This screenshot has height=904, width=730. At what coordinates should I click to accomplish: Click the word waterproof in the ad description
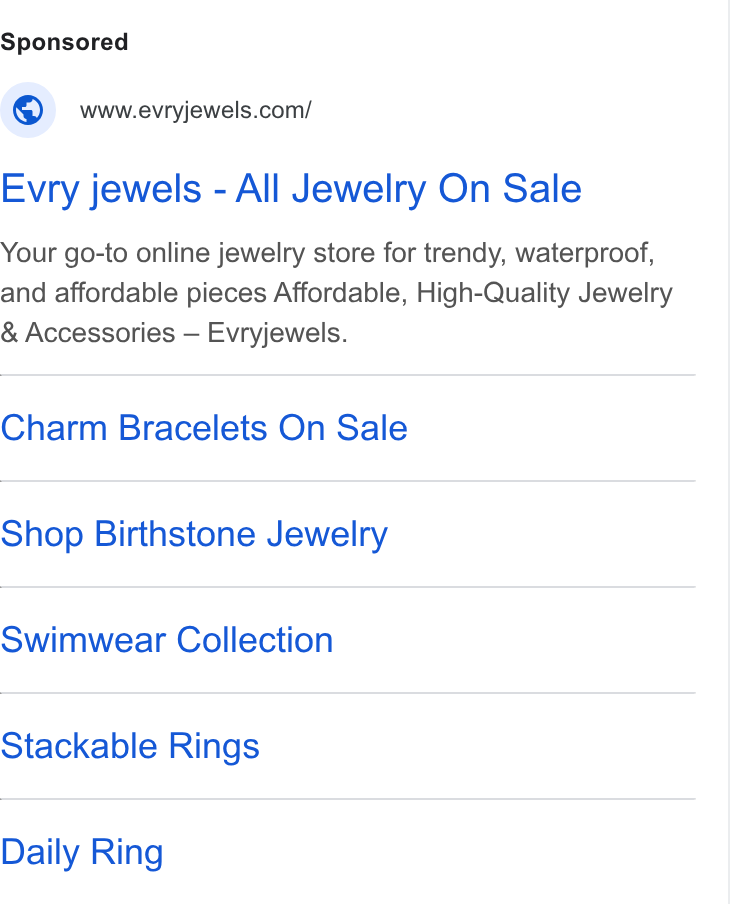(585, 253)
